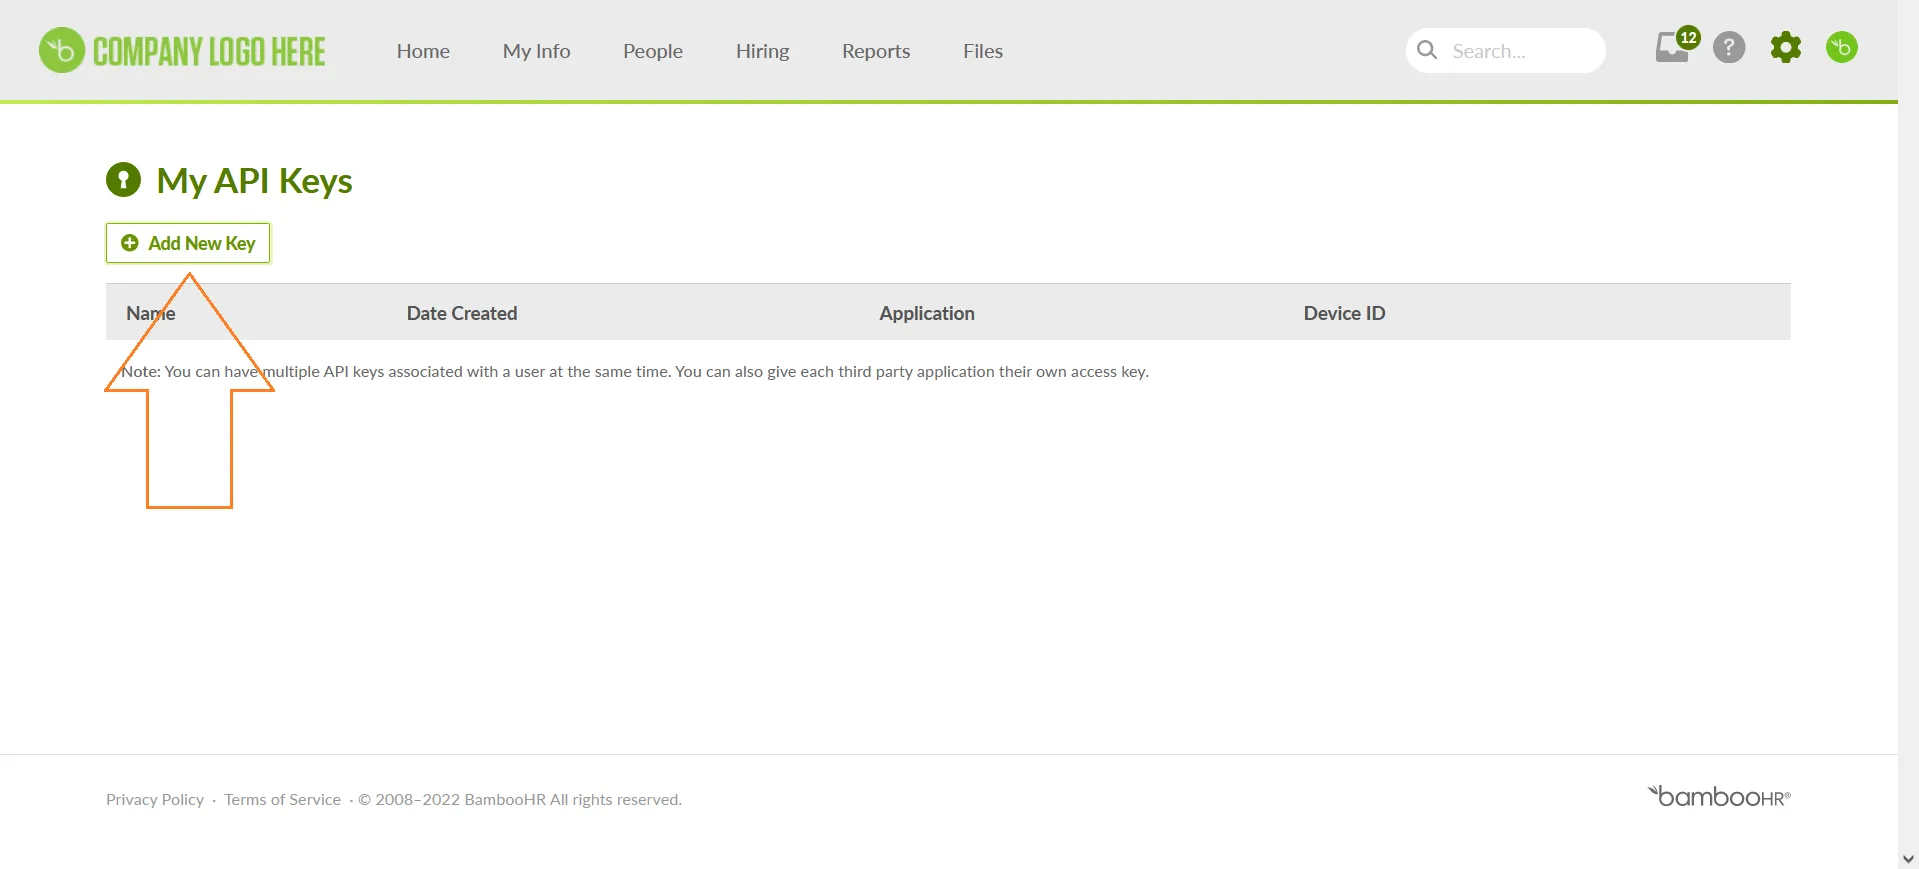Image resolution: width=1919 pixels, height=869 pixels.
Task: Click the keyhole icon beside My API Keys
Action: pyautogui.click(x=124, y=180)
